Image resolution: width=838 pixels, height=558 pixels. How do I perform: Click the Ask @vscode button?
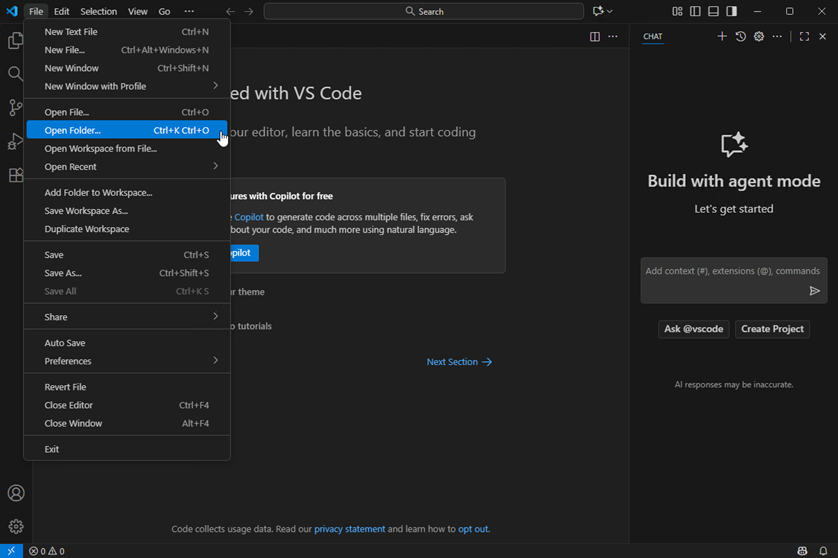click(x=693, y=329)
